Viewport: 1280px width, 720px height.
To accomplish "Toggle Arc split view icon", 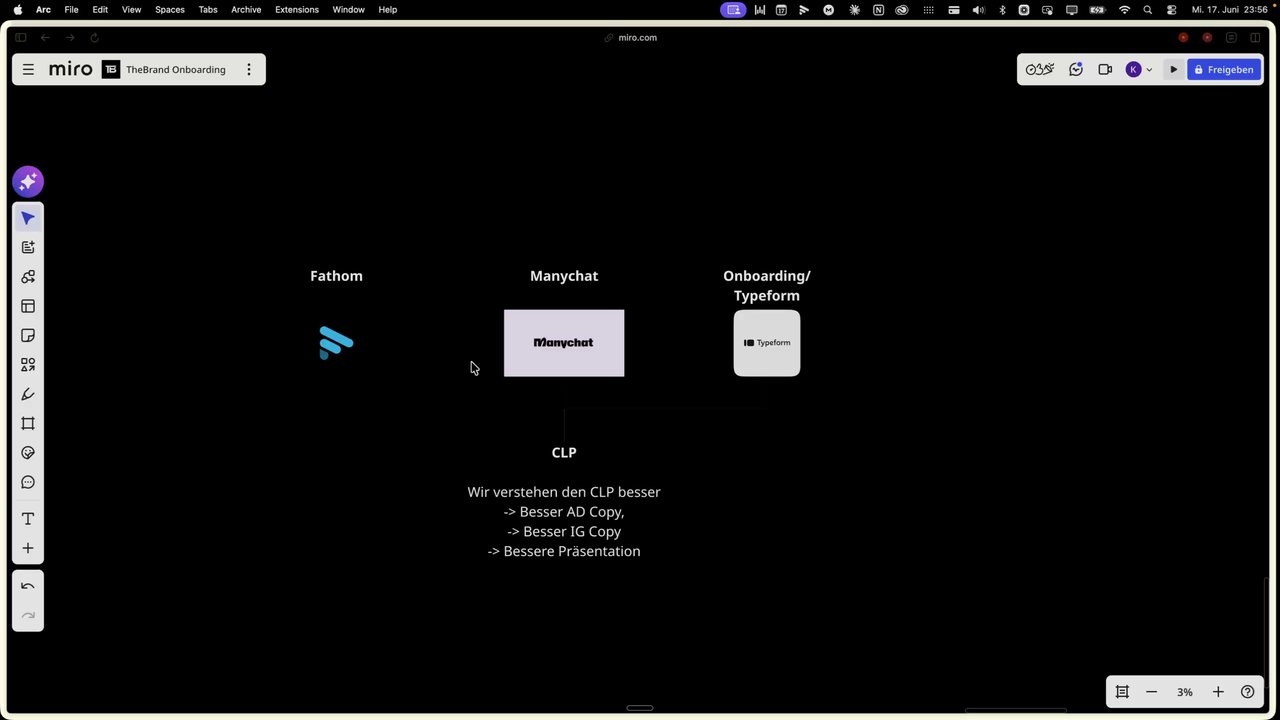I will pos(1256,38).
